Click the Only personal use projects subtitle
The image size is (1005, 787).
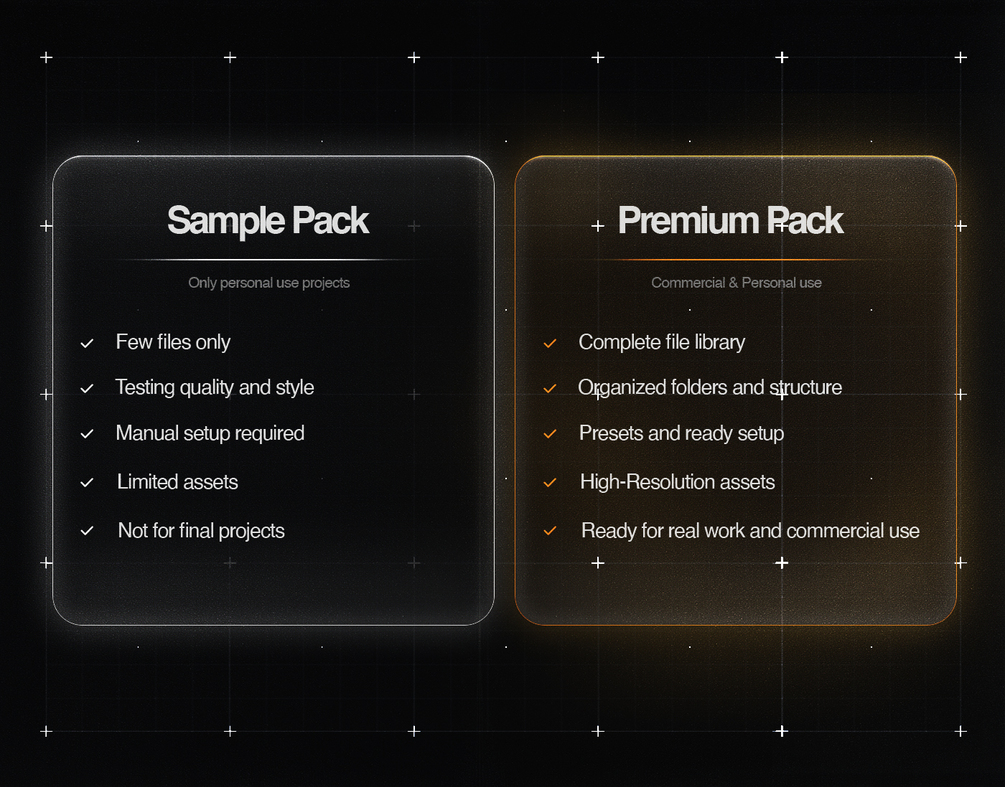[269, 283]
